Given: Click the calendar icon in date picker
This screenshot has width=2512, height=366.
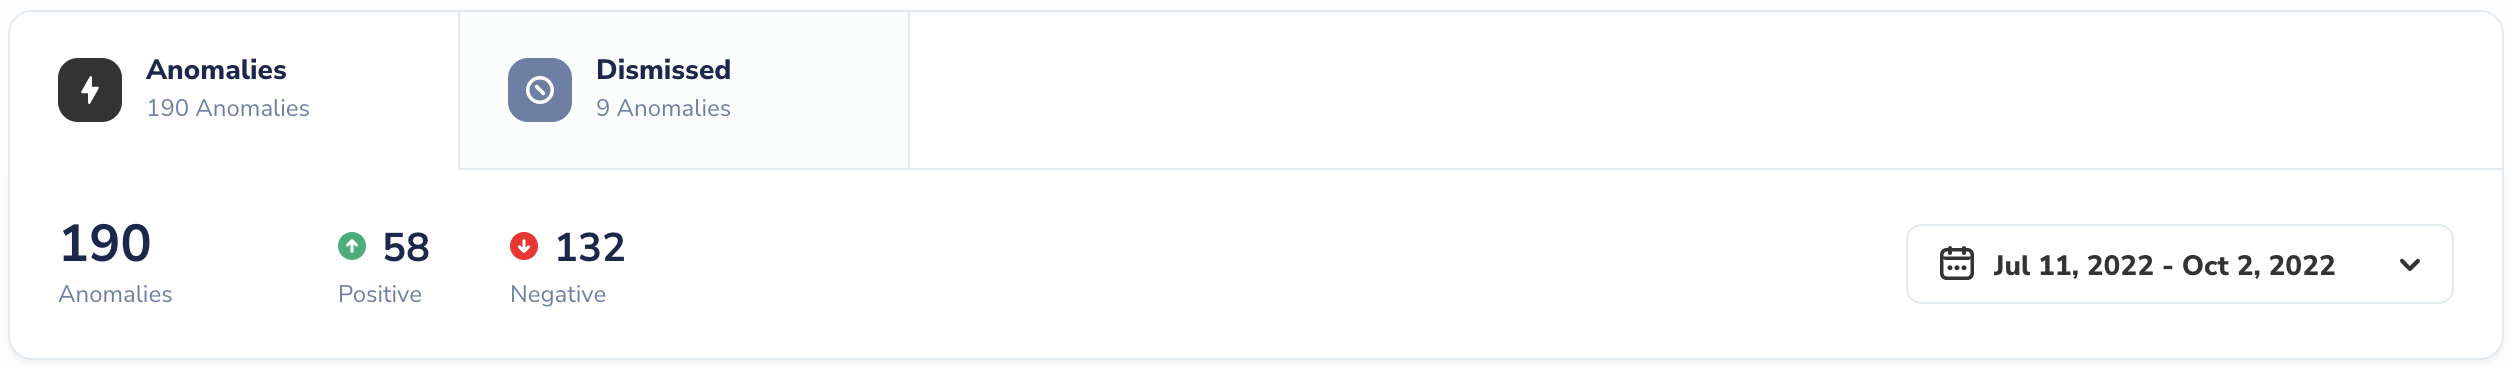Looking at the screenshot, I should pos(1956,264).
